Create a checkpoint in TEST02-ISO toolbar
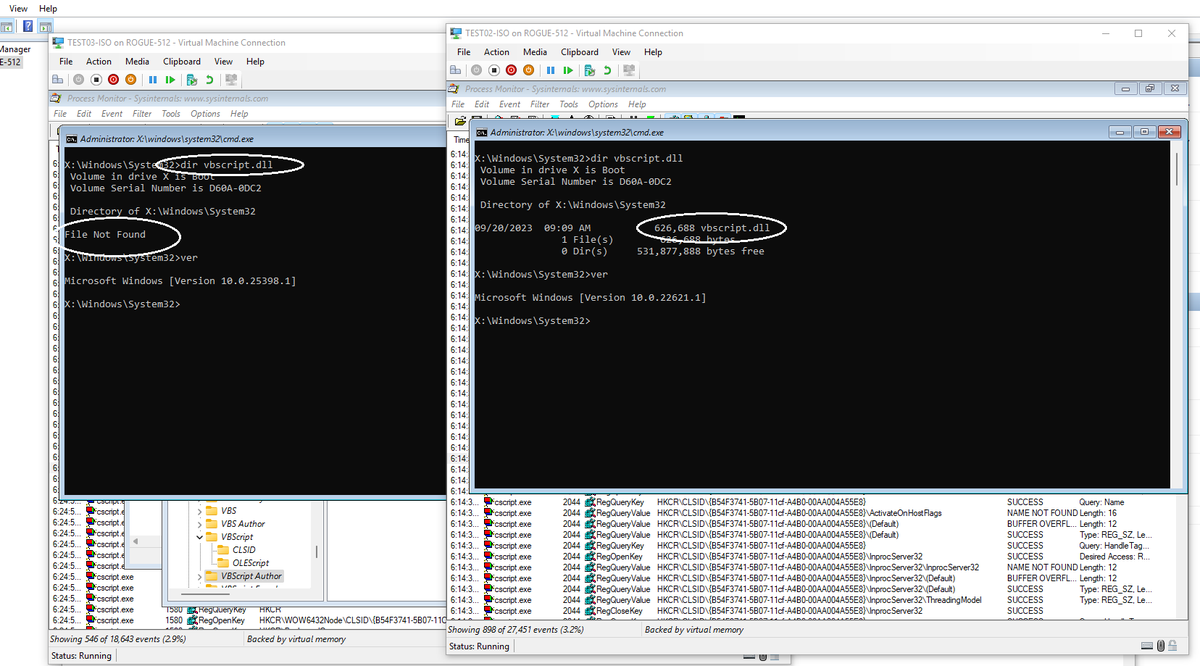This screenshot has height=666, width=1200. pyautogui.click(x=589, y=70)
